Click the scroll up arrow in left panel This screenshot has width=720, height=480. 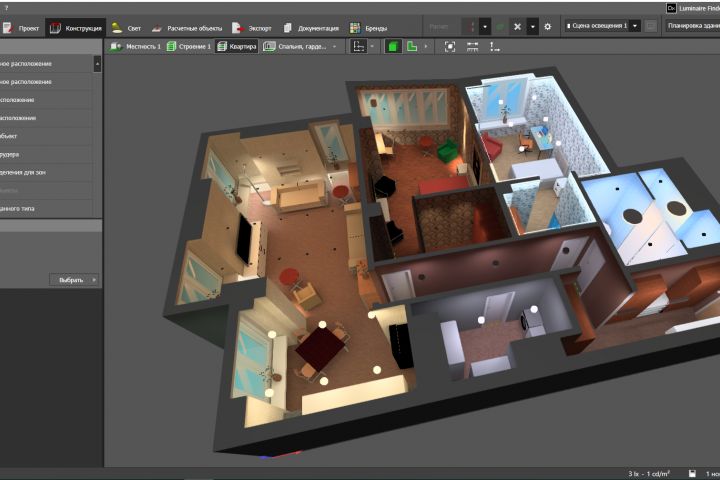click(x=97, y=63)
